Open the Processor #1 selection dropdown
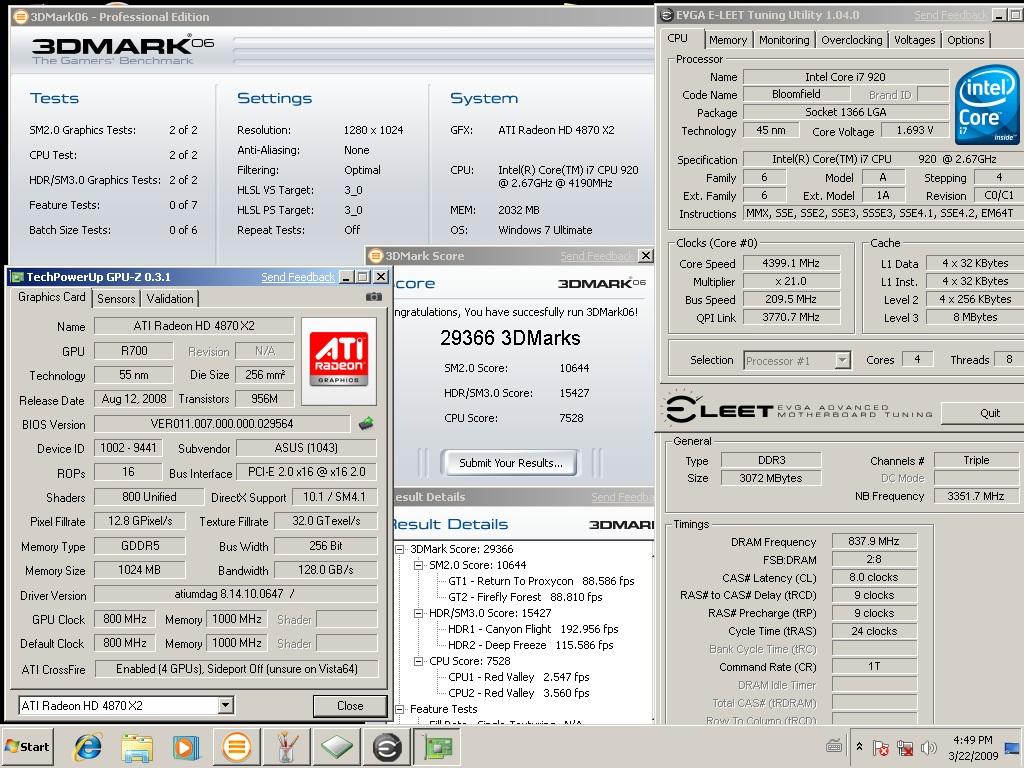Image resolution: width=1025 pixels, height=768 pixels. [x=843, y=360]
